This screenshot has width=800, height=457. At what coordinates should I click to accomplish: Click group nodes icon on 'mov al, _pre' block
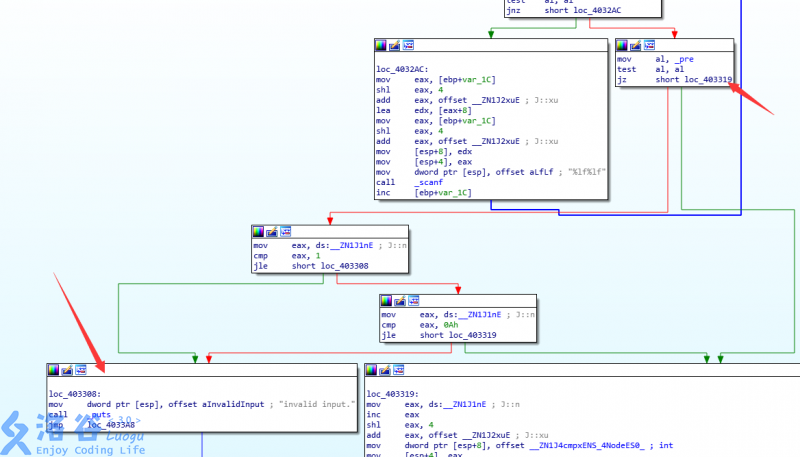tap(649, 45)
